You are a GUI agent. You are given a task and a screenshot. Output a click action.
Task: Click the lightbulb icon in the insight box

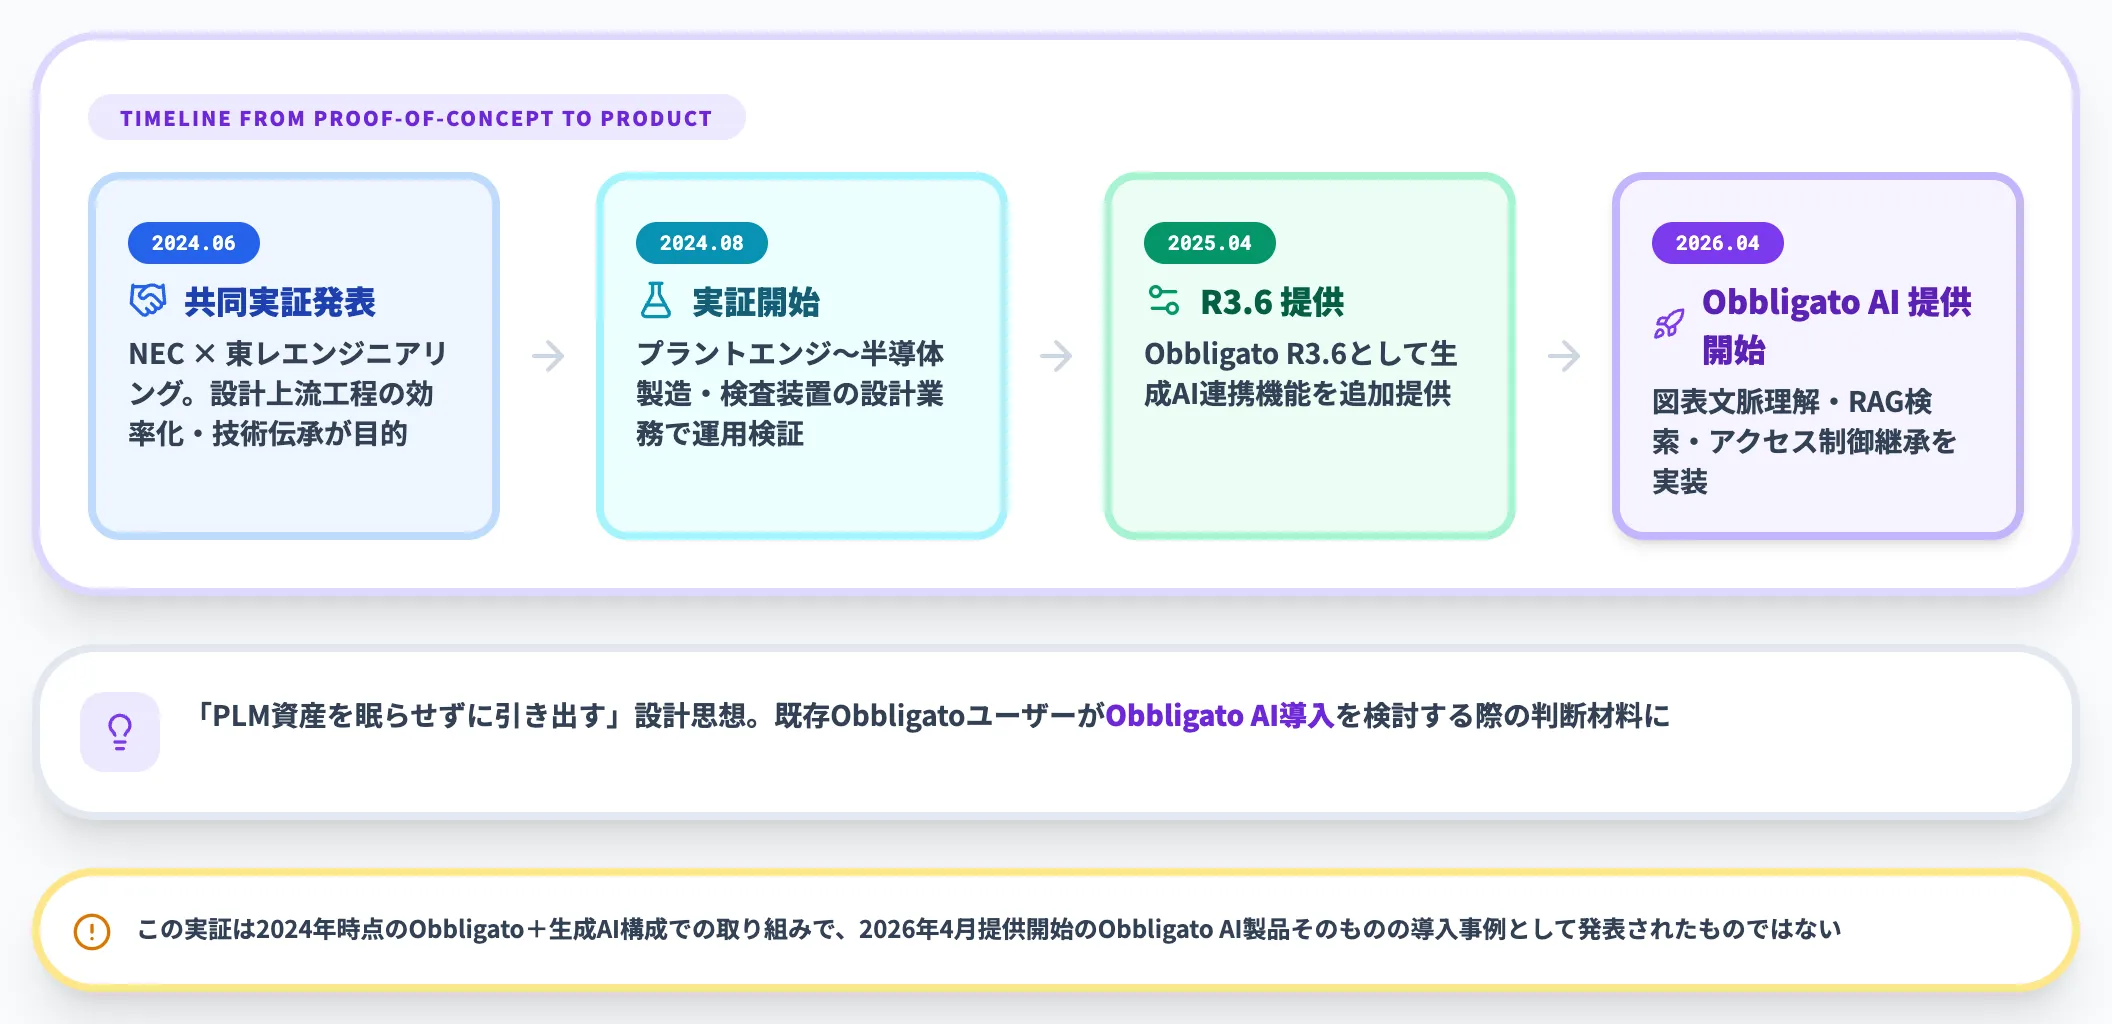[x=120, y=732]
